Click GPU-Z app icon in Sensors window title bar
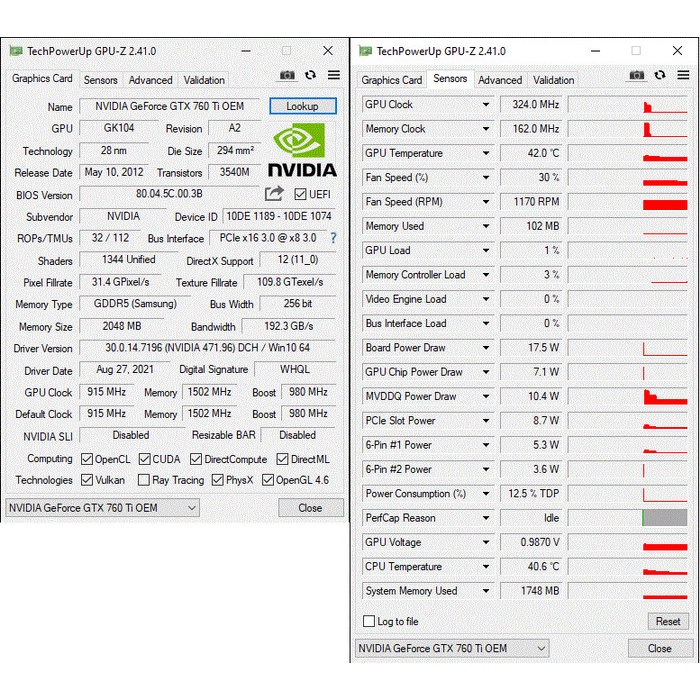700x700 pixels. 365,51
